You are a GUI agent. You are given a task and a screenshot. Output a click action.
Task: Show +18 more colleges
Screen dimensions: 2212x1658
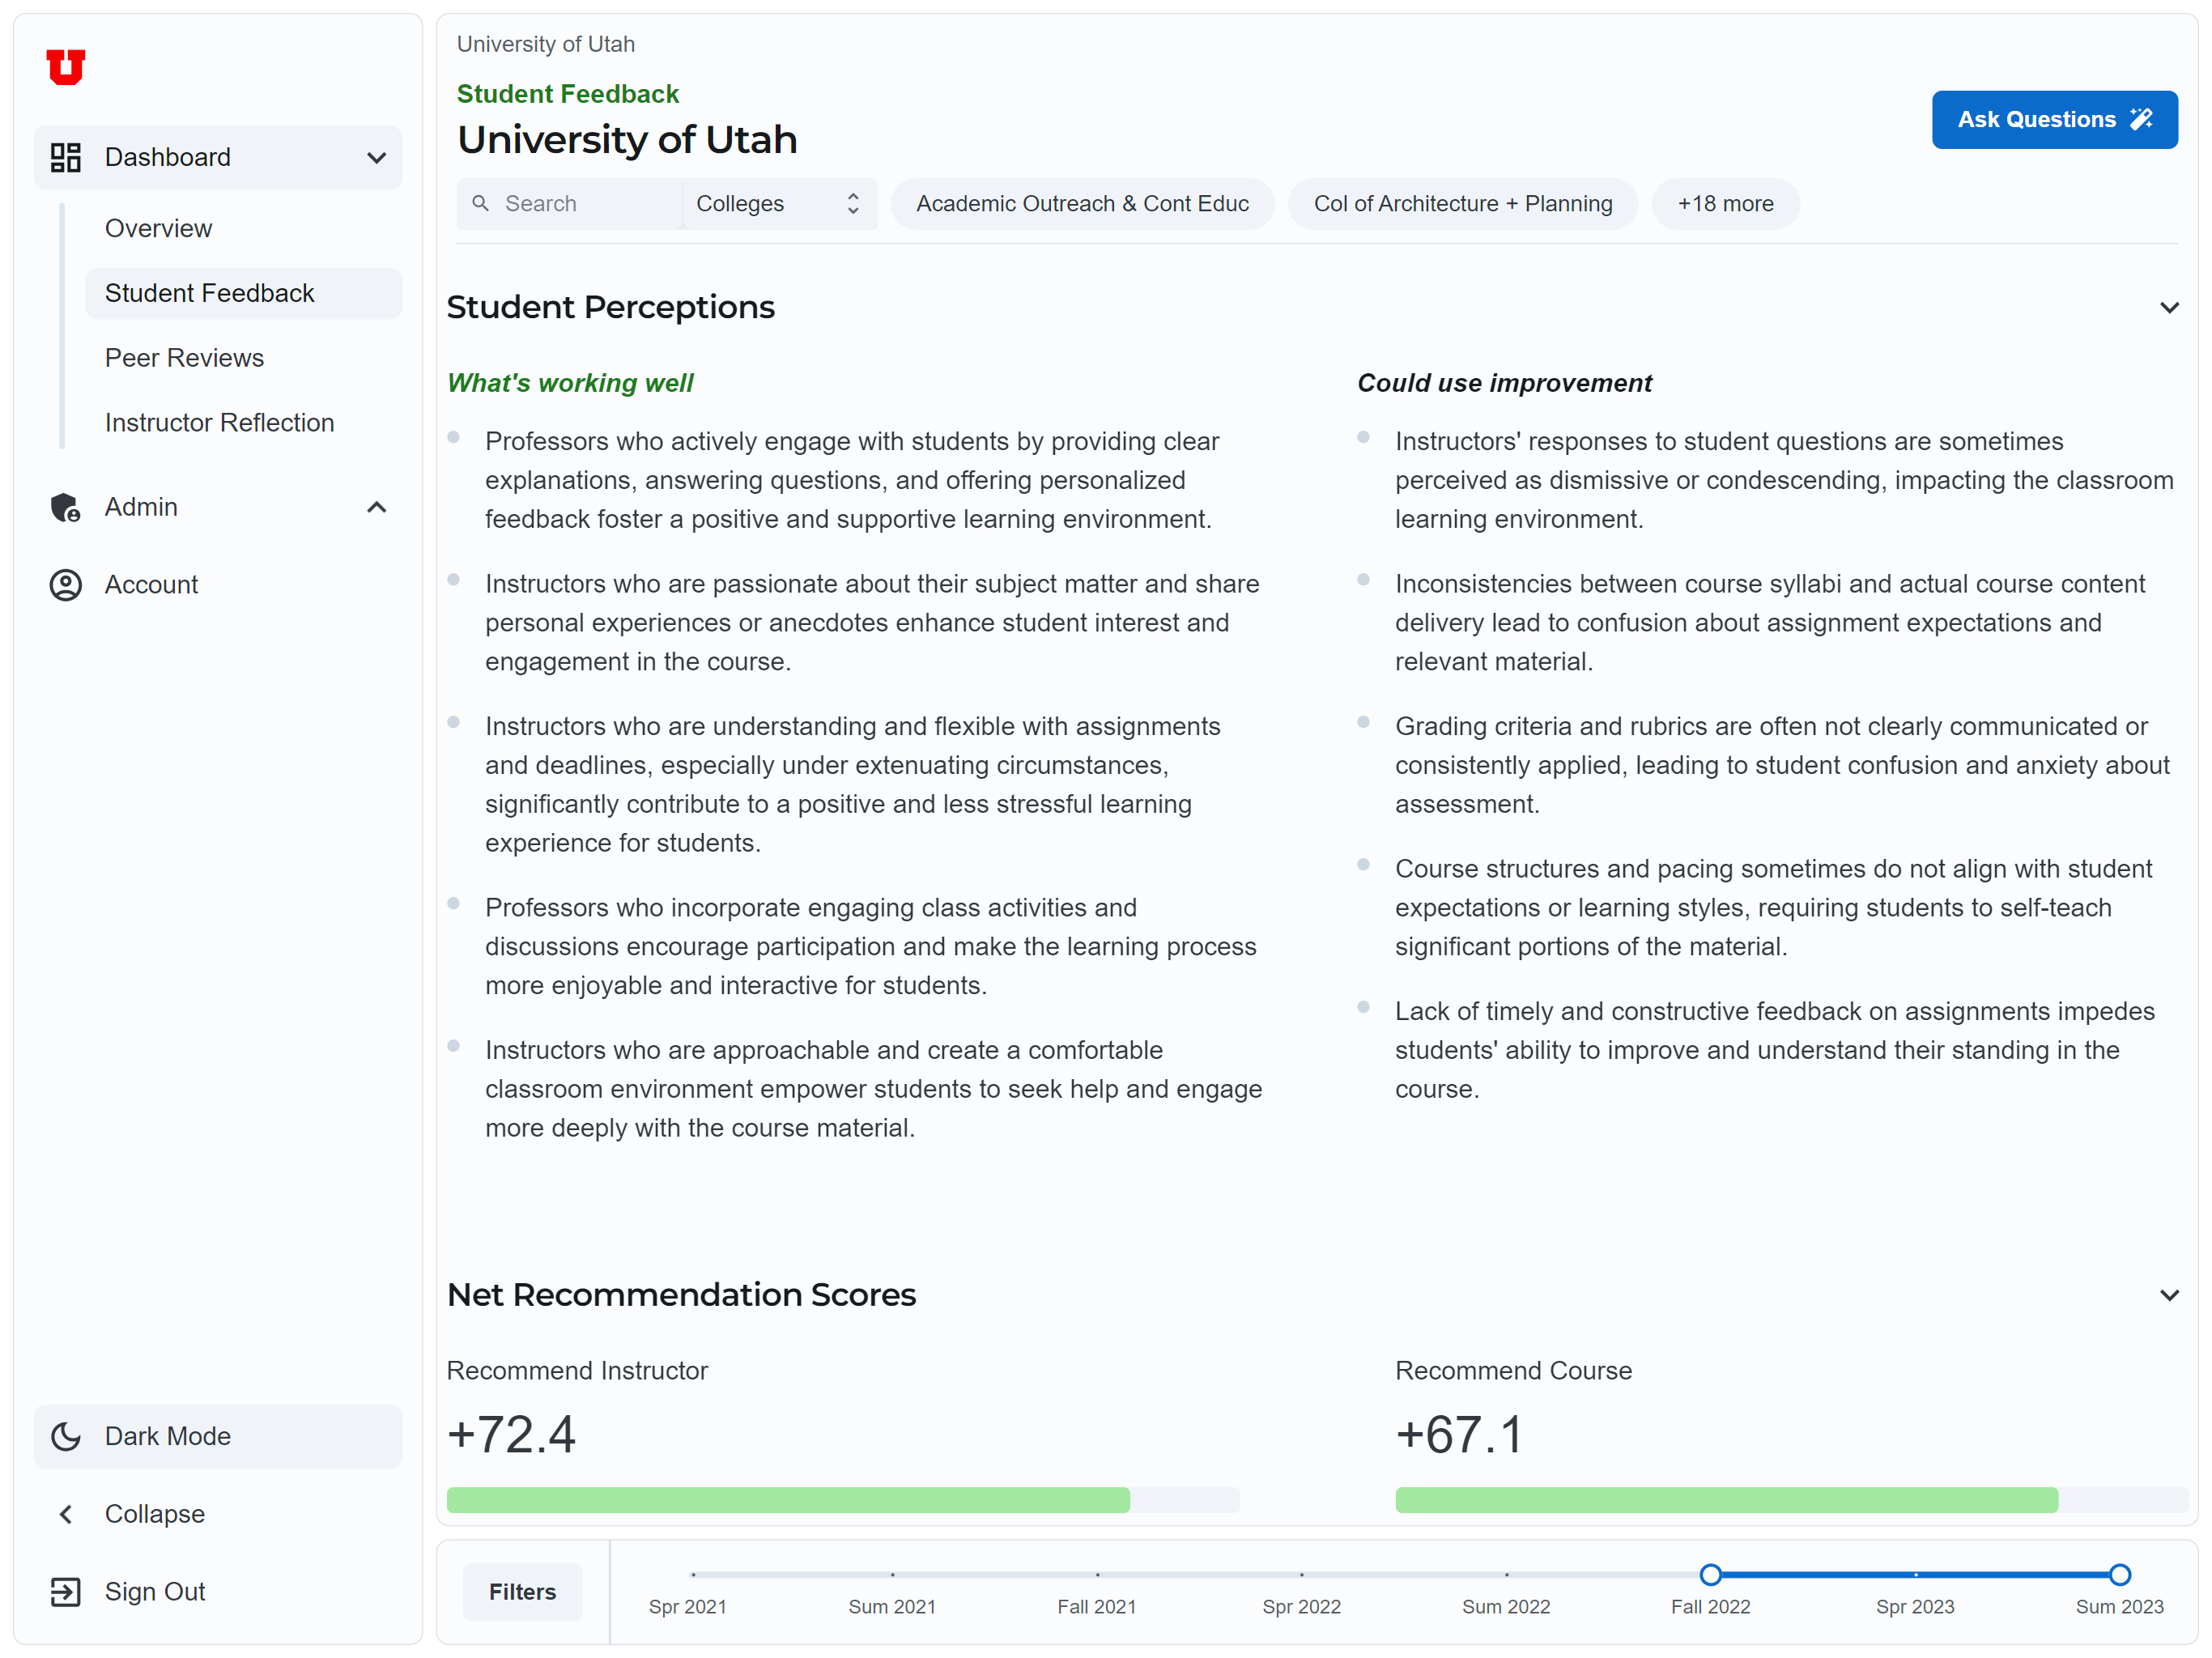pos(1725,203)
